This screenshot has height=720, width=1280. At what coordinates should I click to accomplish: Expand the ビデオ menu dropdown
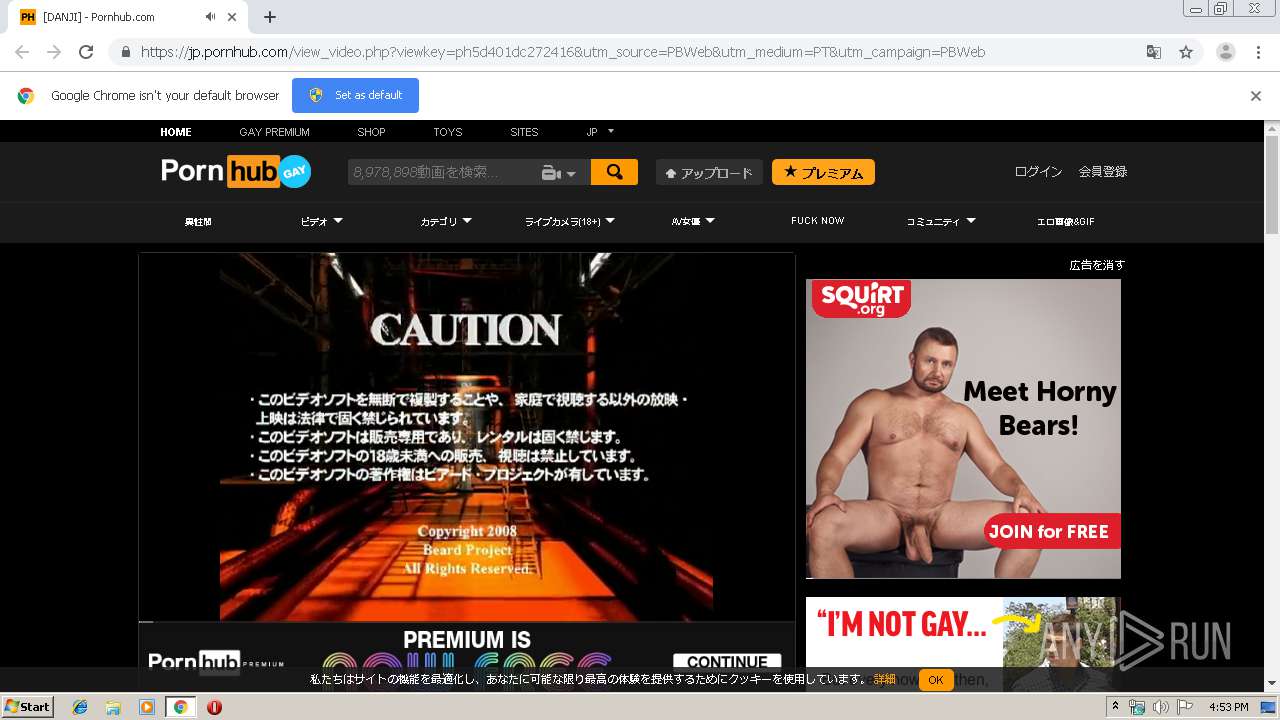[322, 221]
